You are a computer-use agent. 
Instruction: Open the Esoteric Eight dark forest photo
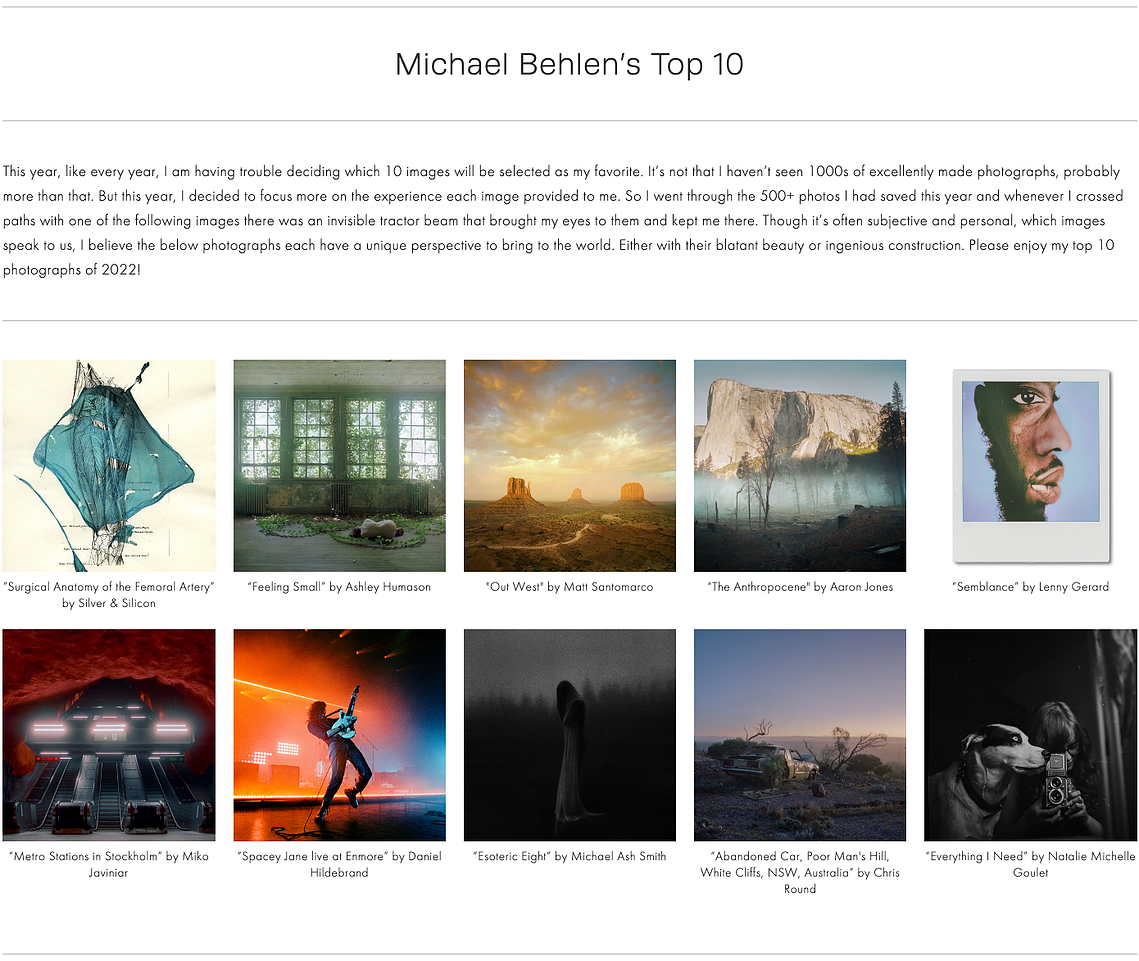point(570,735)
